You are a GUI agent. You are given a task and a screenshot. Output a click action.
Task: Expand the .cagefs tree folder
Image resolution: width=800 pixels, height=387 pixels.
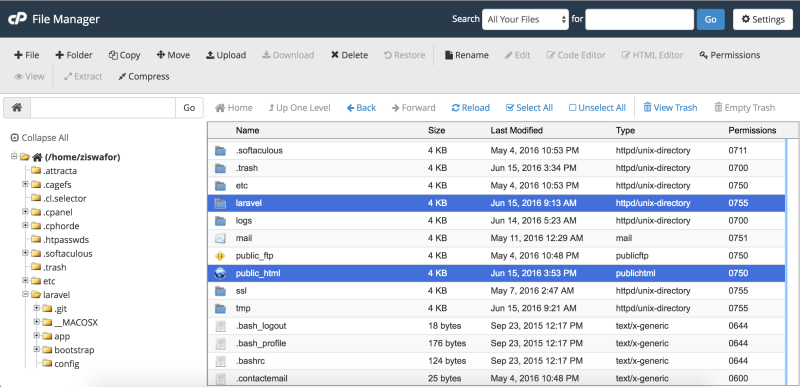pyautogui.click(x=25, y=184)
